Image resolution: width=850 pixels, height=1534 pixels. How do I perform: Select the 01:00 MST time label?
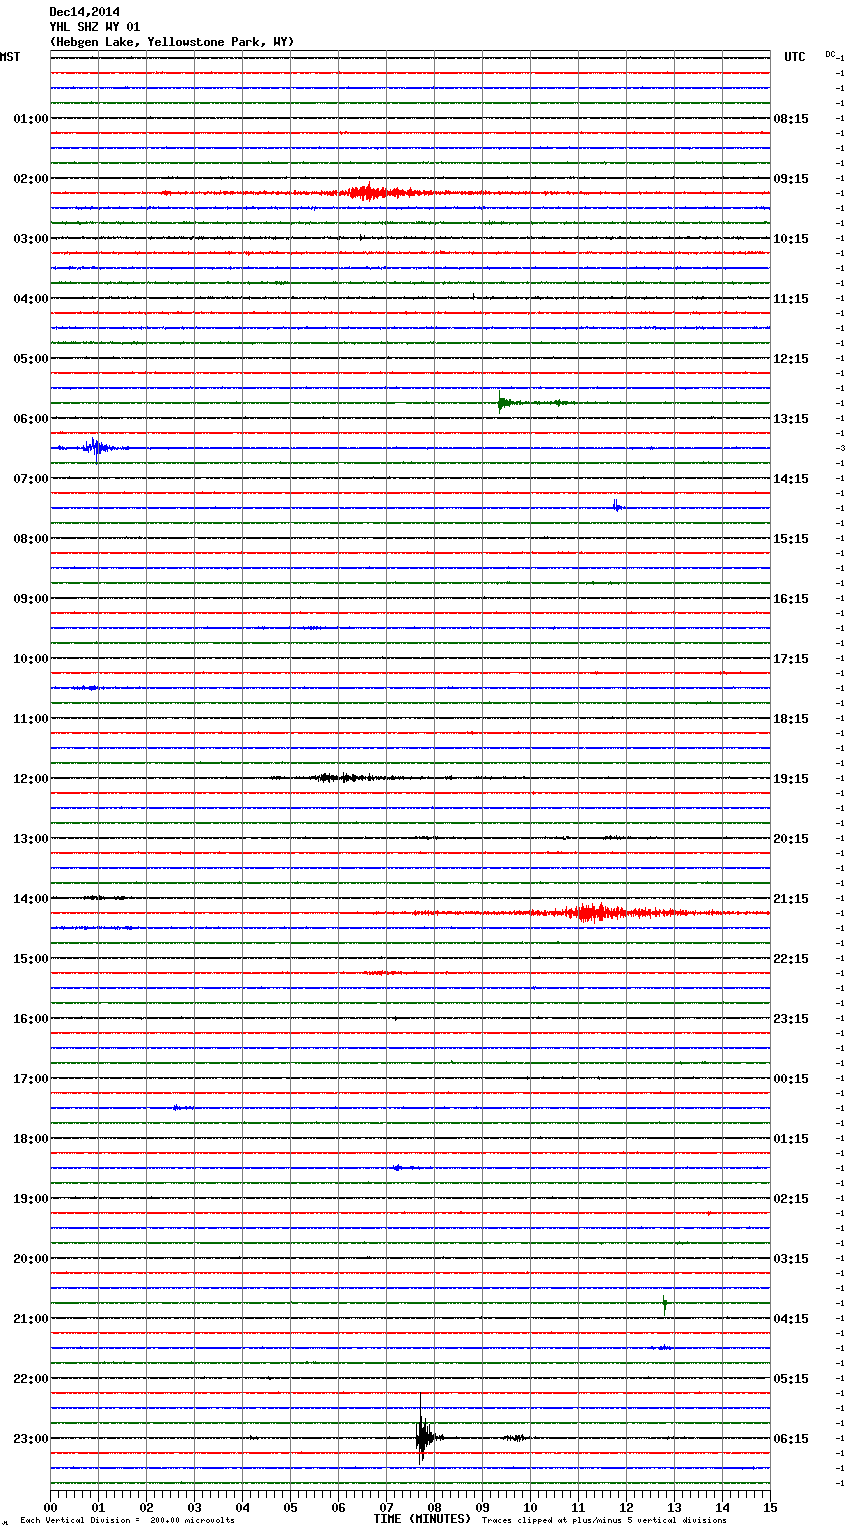(x=31, y=119)
